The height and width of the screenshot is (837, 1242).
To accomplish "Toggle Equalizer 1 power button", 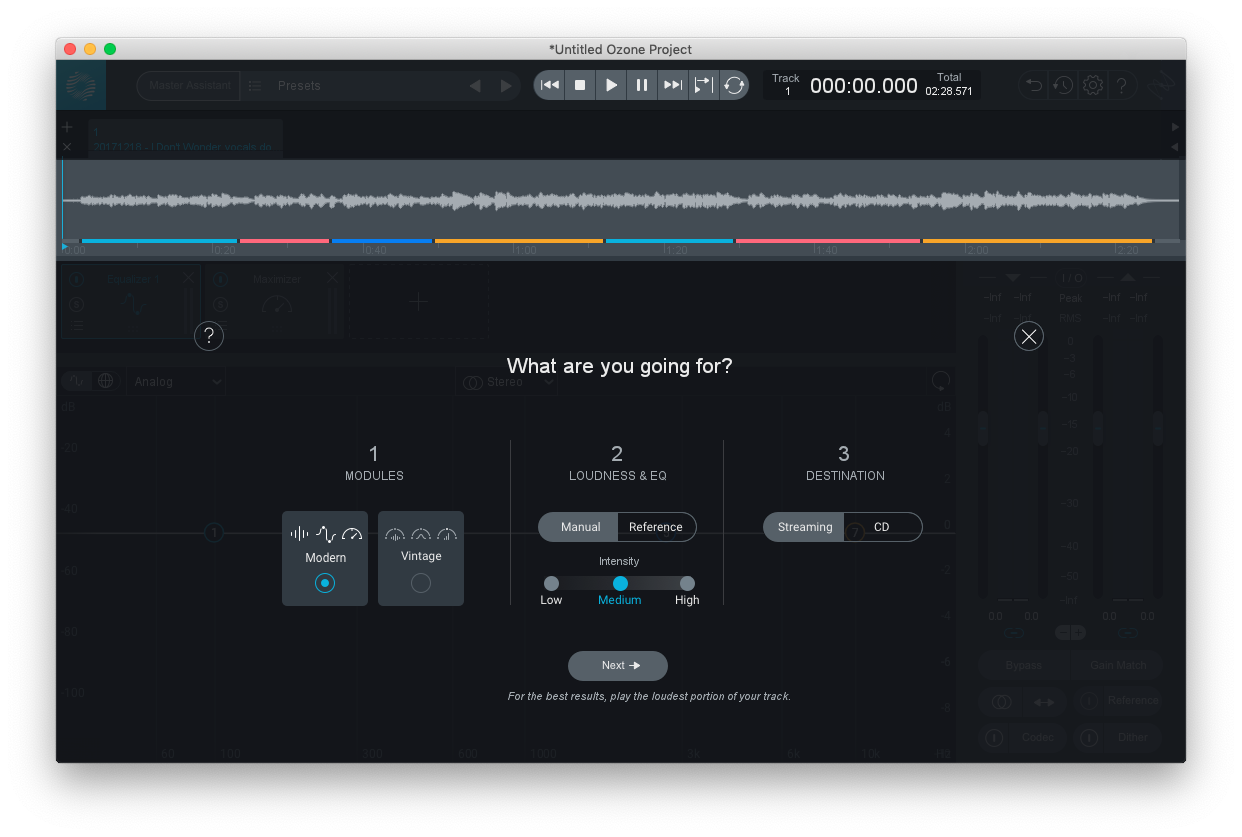I will pyautogui.click(x=77, y=280).
